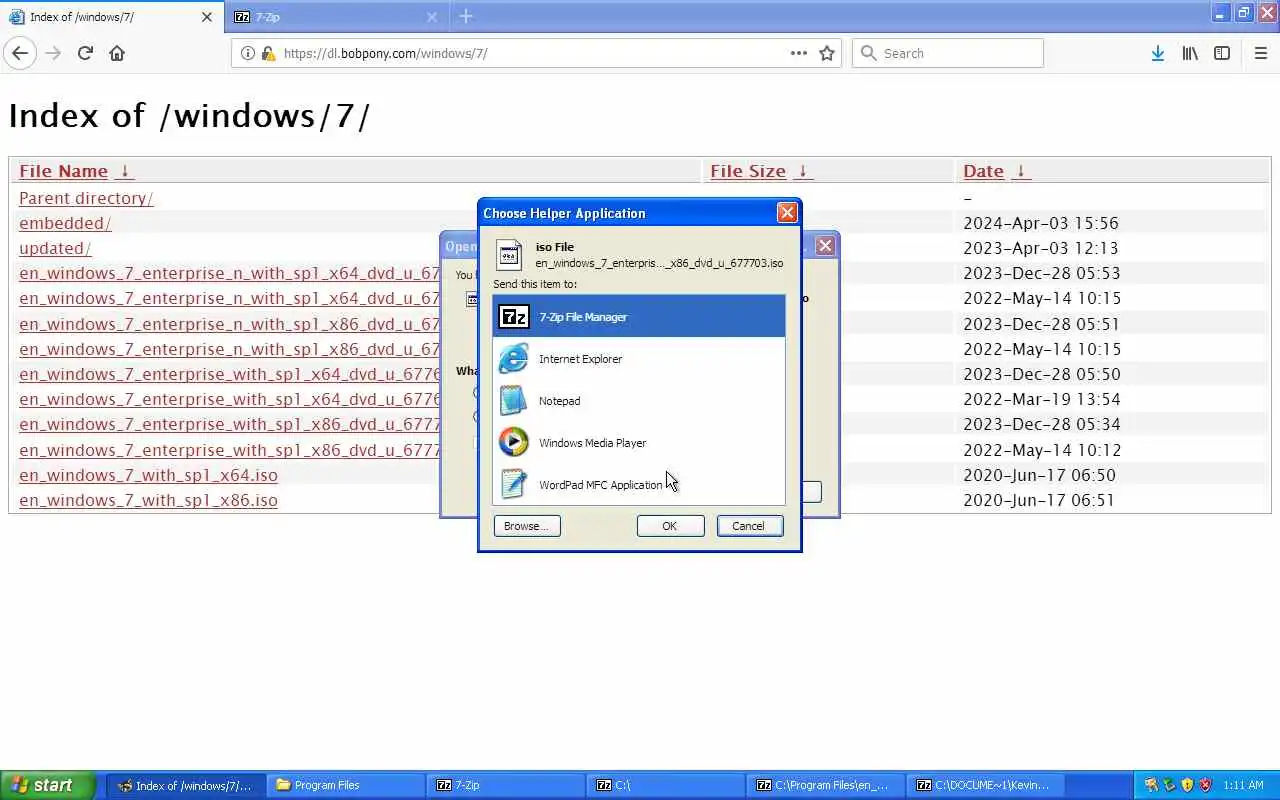
Task: Open the Downloads arrow in toolbar
Action: (1157, 53)
